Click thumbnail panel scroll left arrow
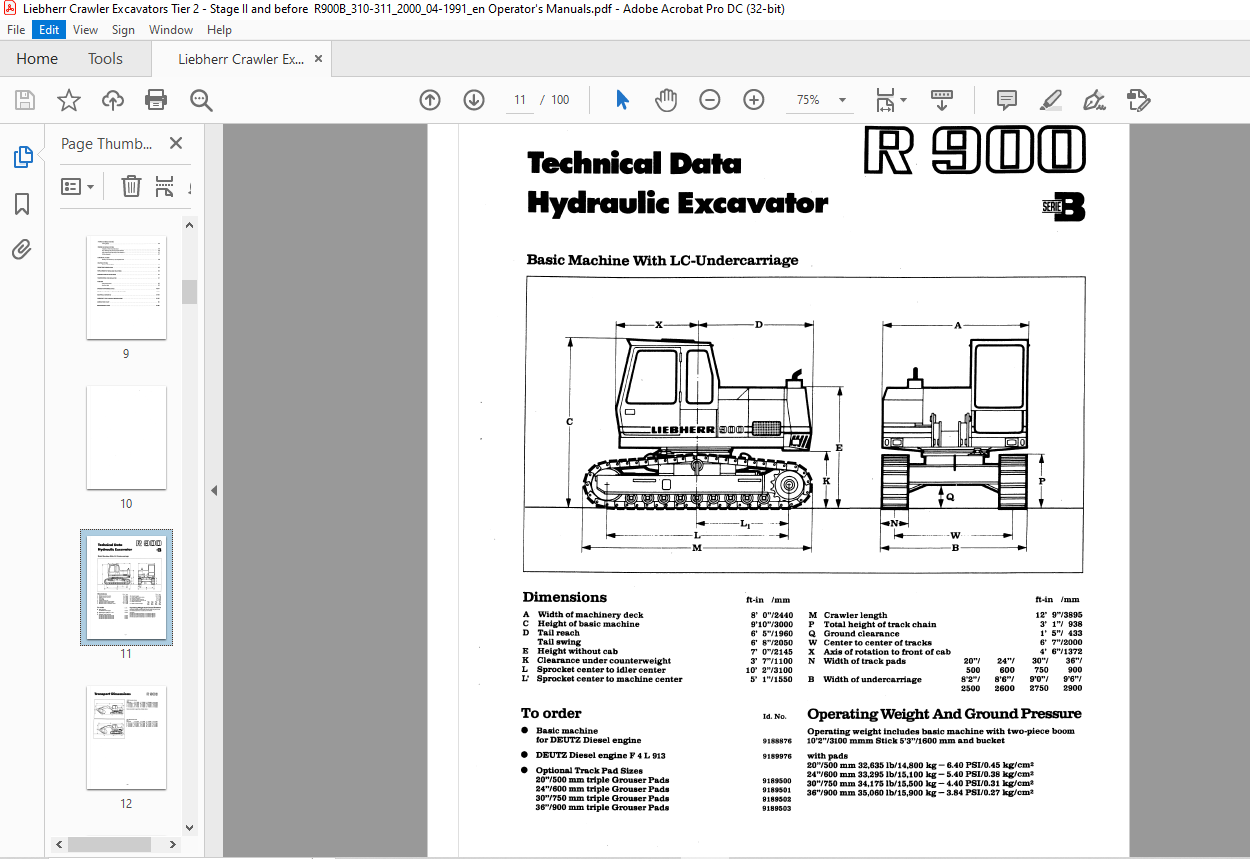 [x=58, y=845]
